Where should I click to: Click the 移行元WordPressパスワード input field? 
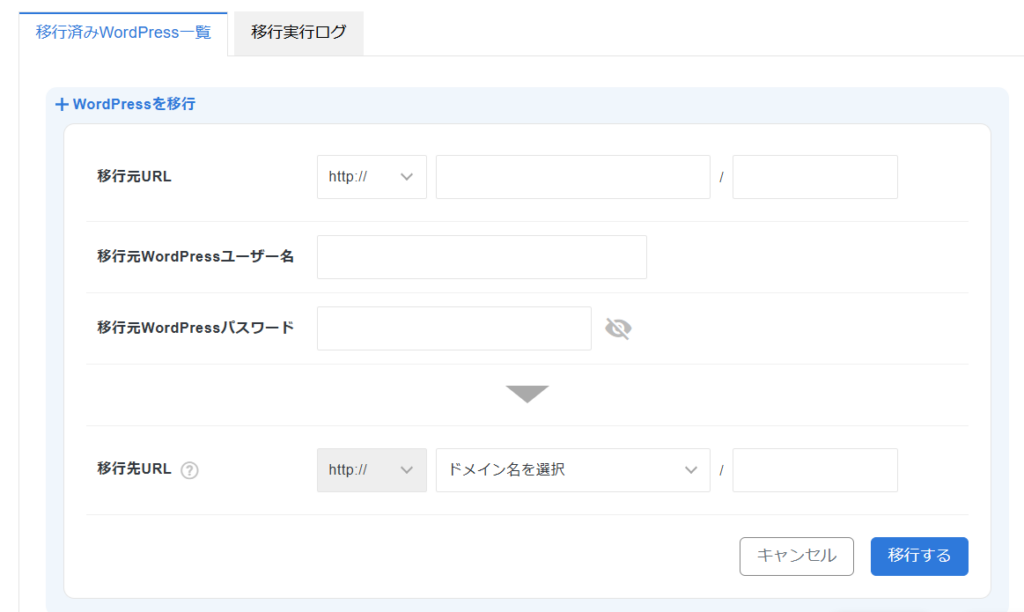453,327
